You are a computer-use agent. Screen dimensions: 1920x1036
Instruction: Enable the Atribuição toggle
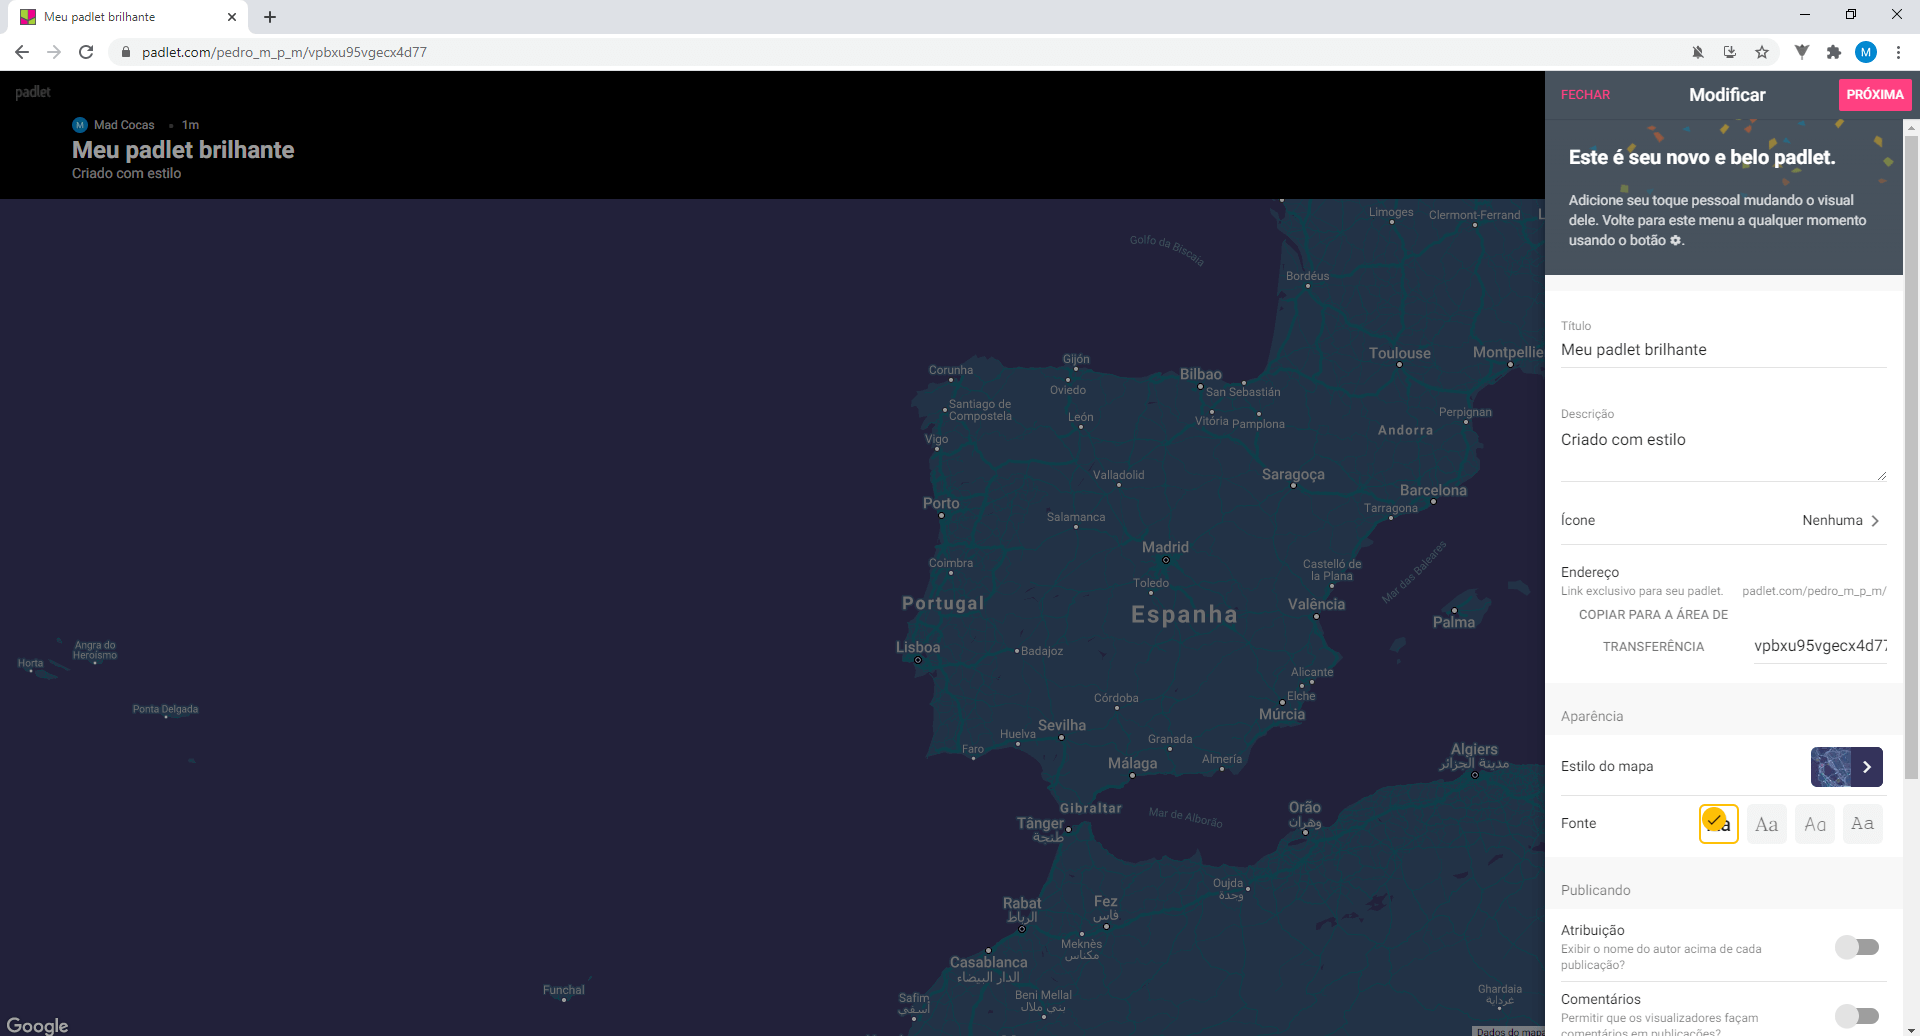point(1858,946)
